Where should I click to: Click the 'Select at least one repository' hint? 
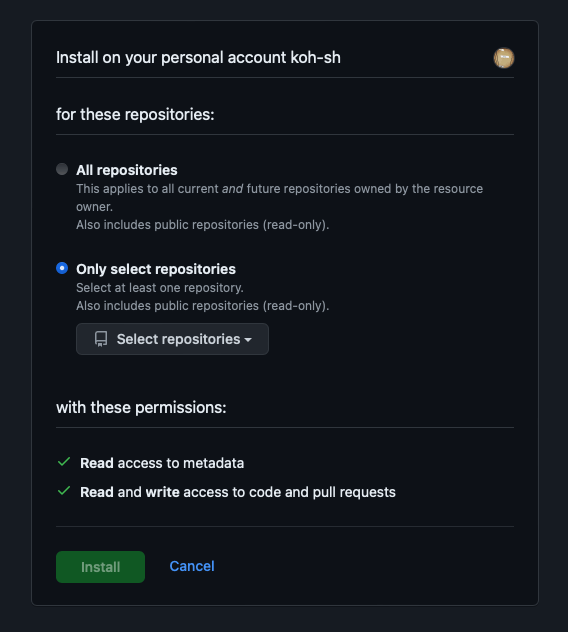pos(160,288)
